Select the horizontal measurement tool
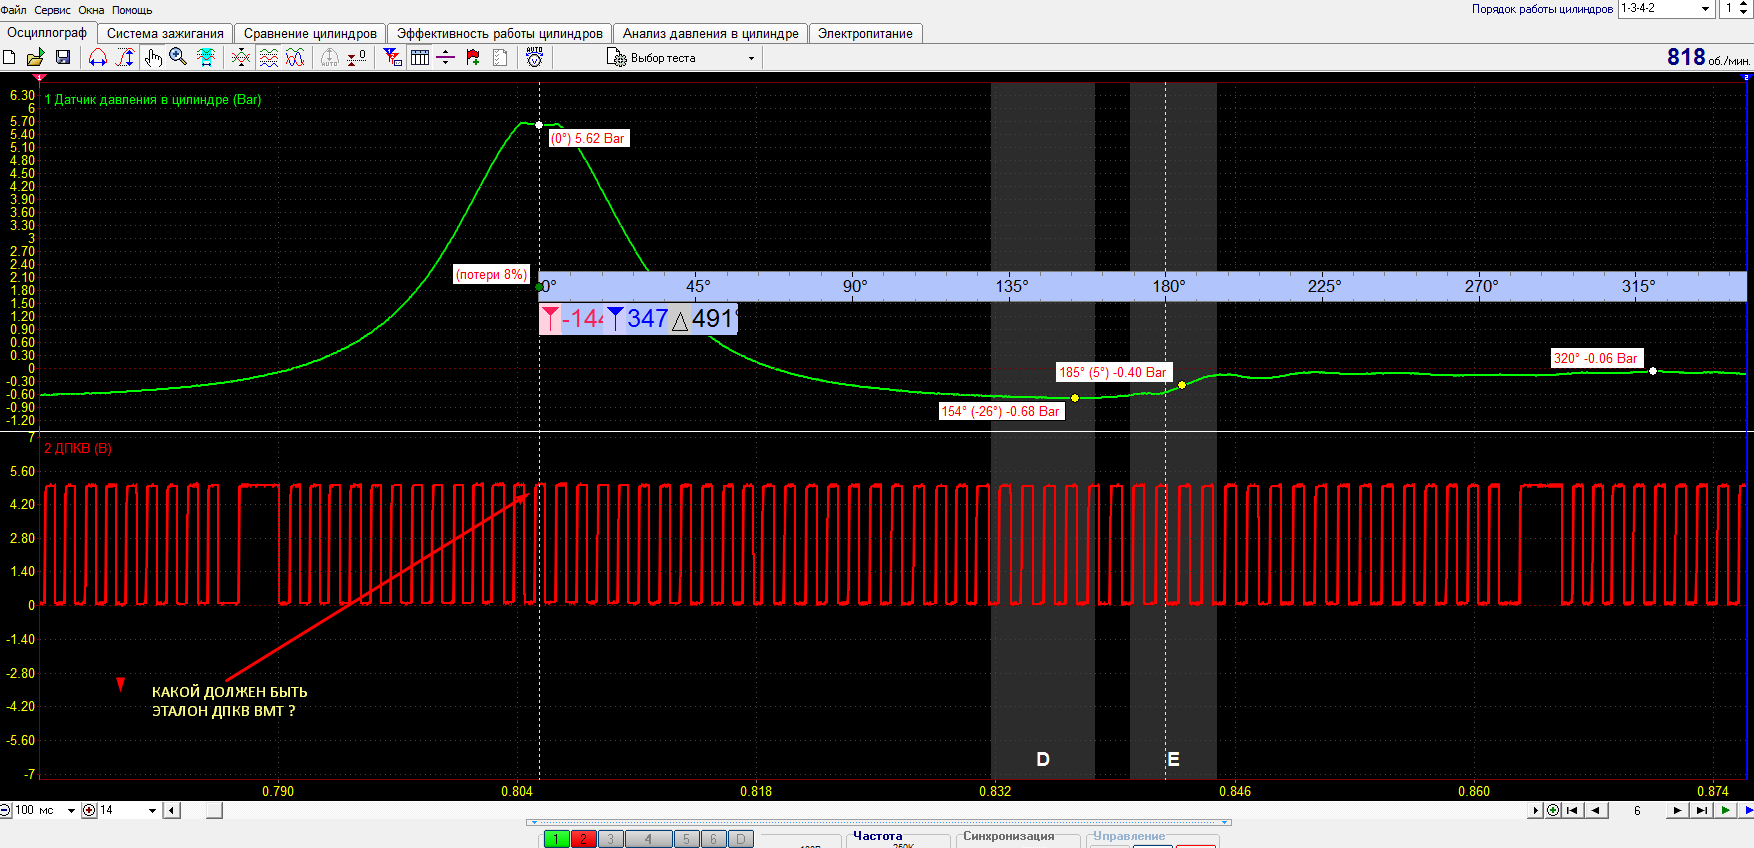Image resolution: width=1754 pixels, height=848 pixels. (x=98, y=57)
